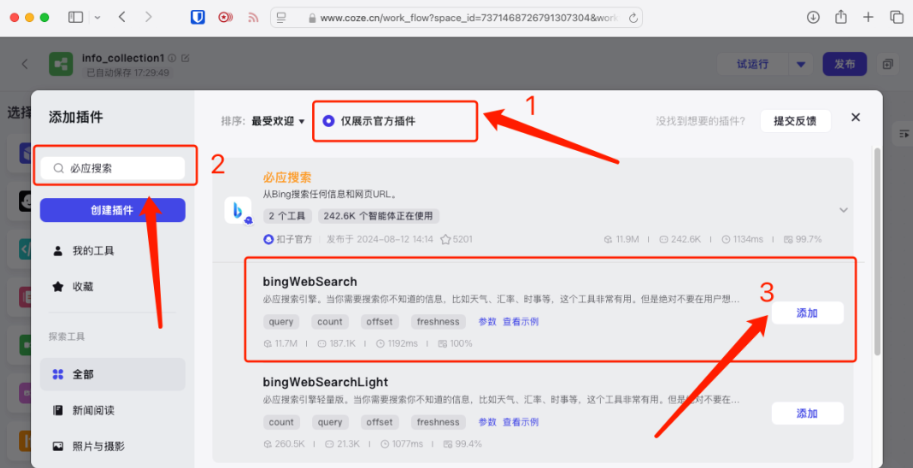Screen dimensions: 913x468
Task: Open the RSS feed extension icon
Action: pos(253,17)
